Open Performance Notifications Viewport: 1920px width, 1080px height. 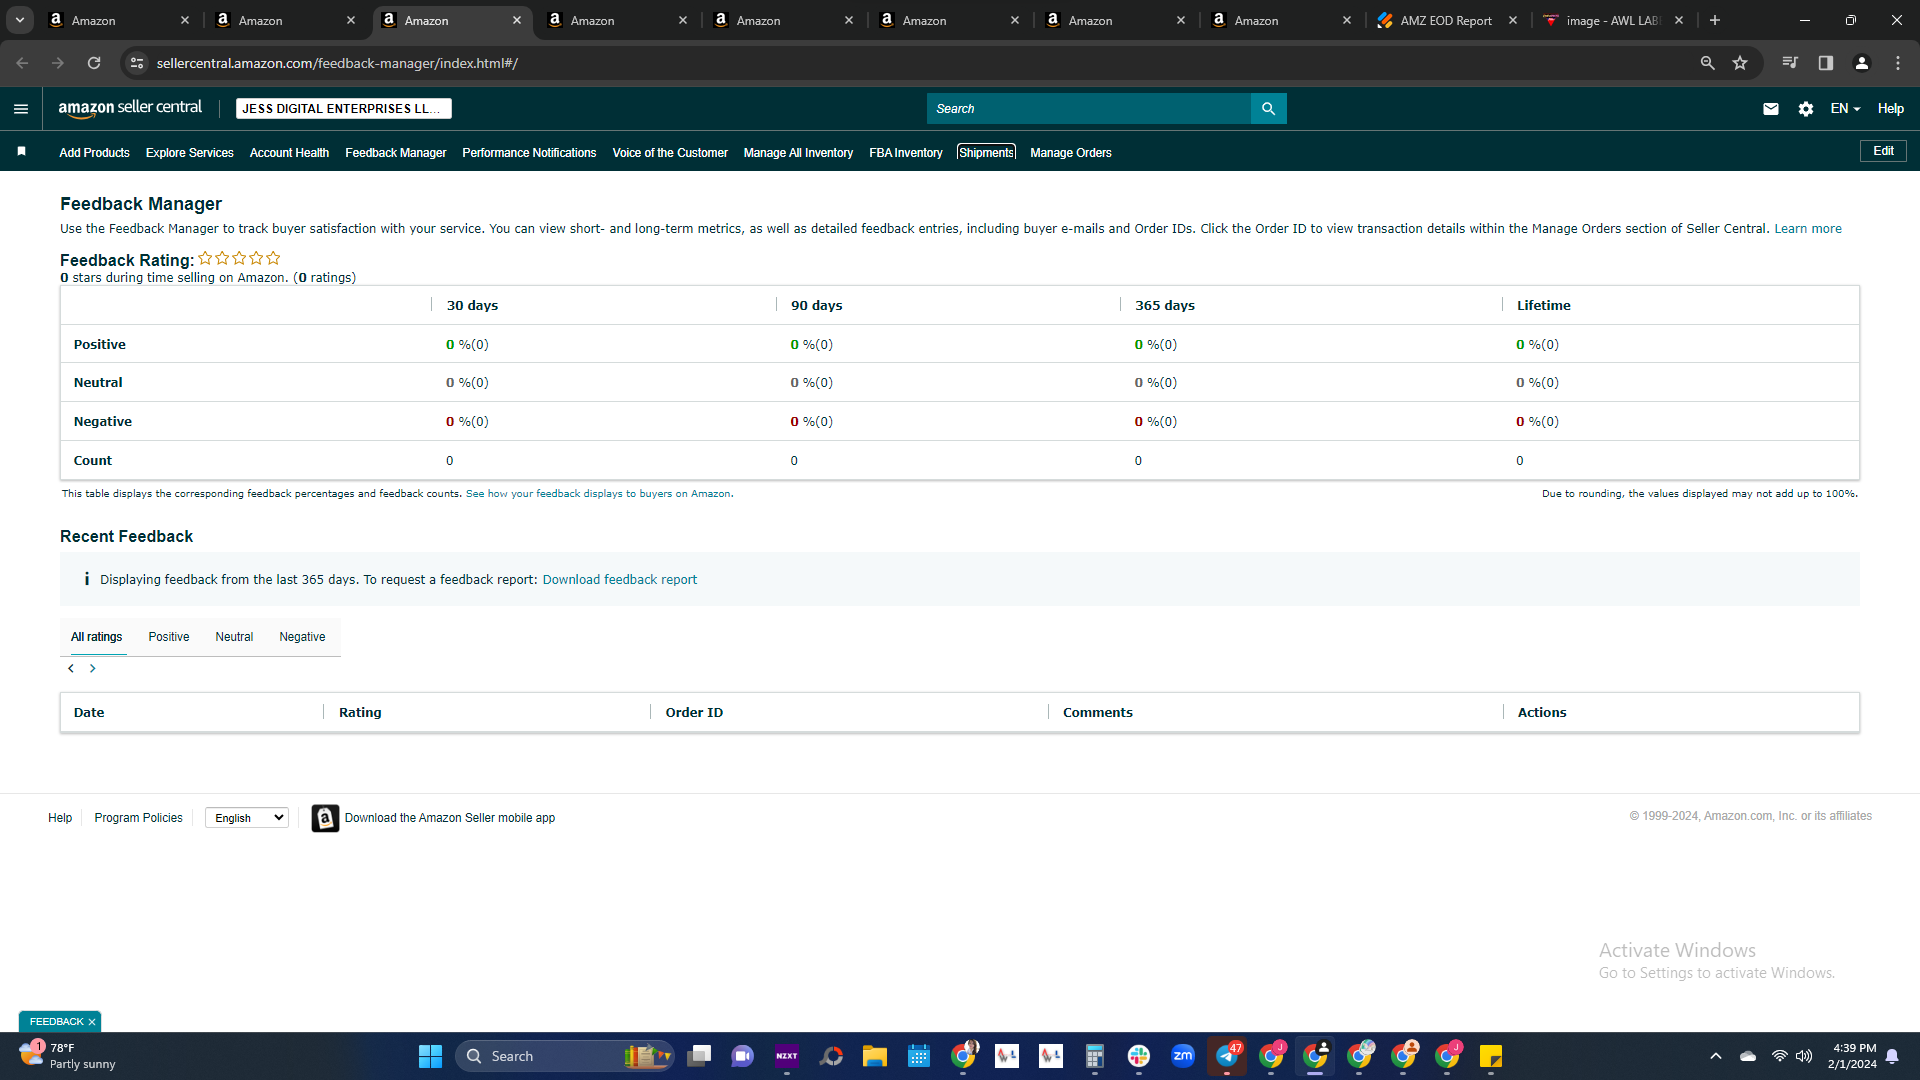(529, 153)
